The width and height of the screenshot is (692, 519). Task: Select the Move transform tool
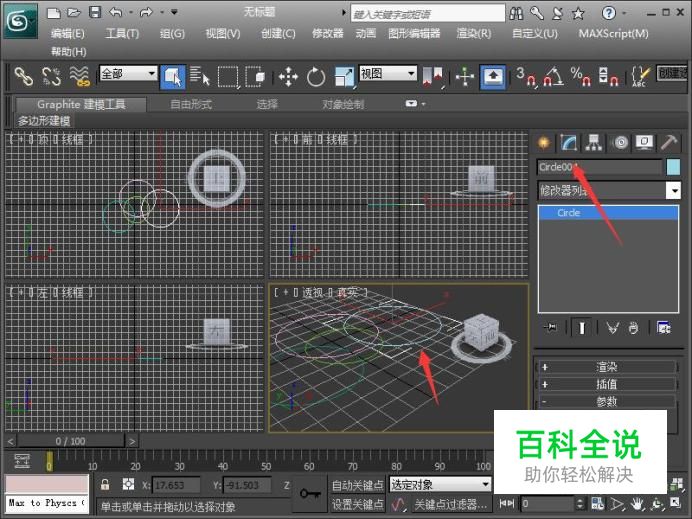point(288,77)
